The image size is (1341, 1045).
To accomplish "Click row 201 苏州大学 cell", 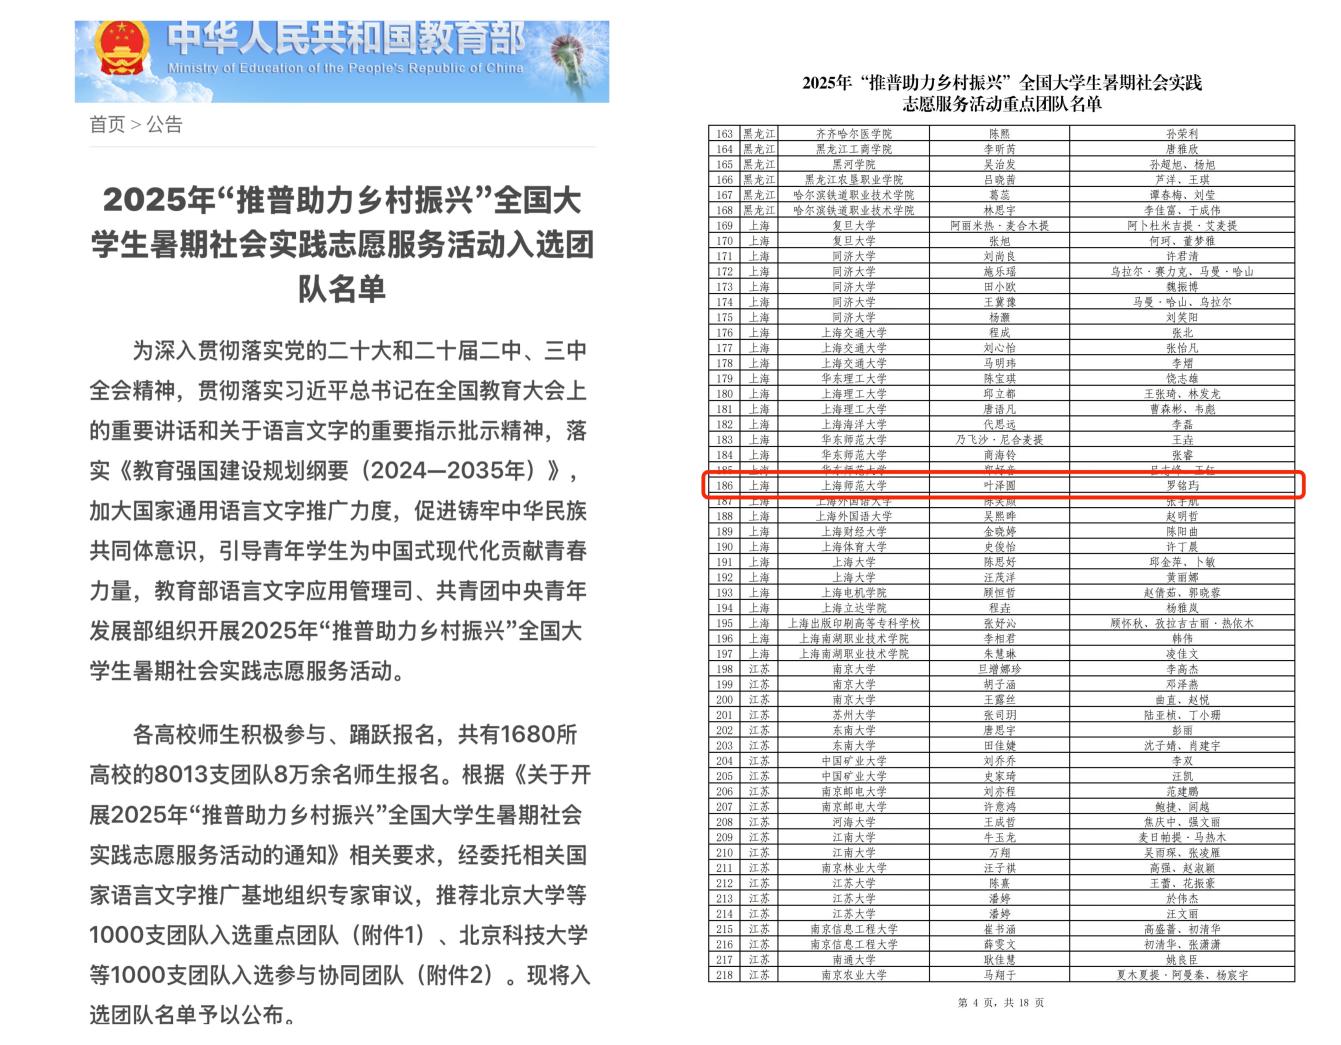I will [x=853, y=715].
